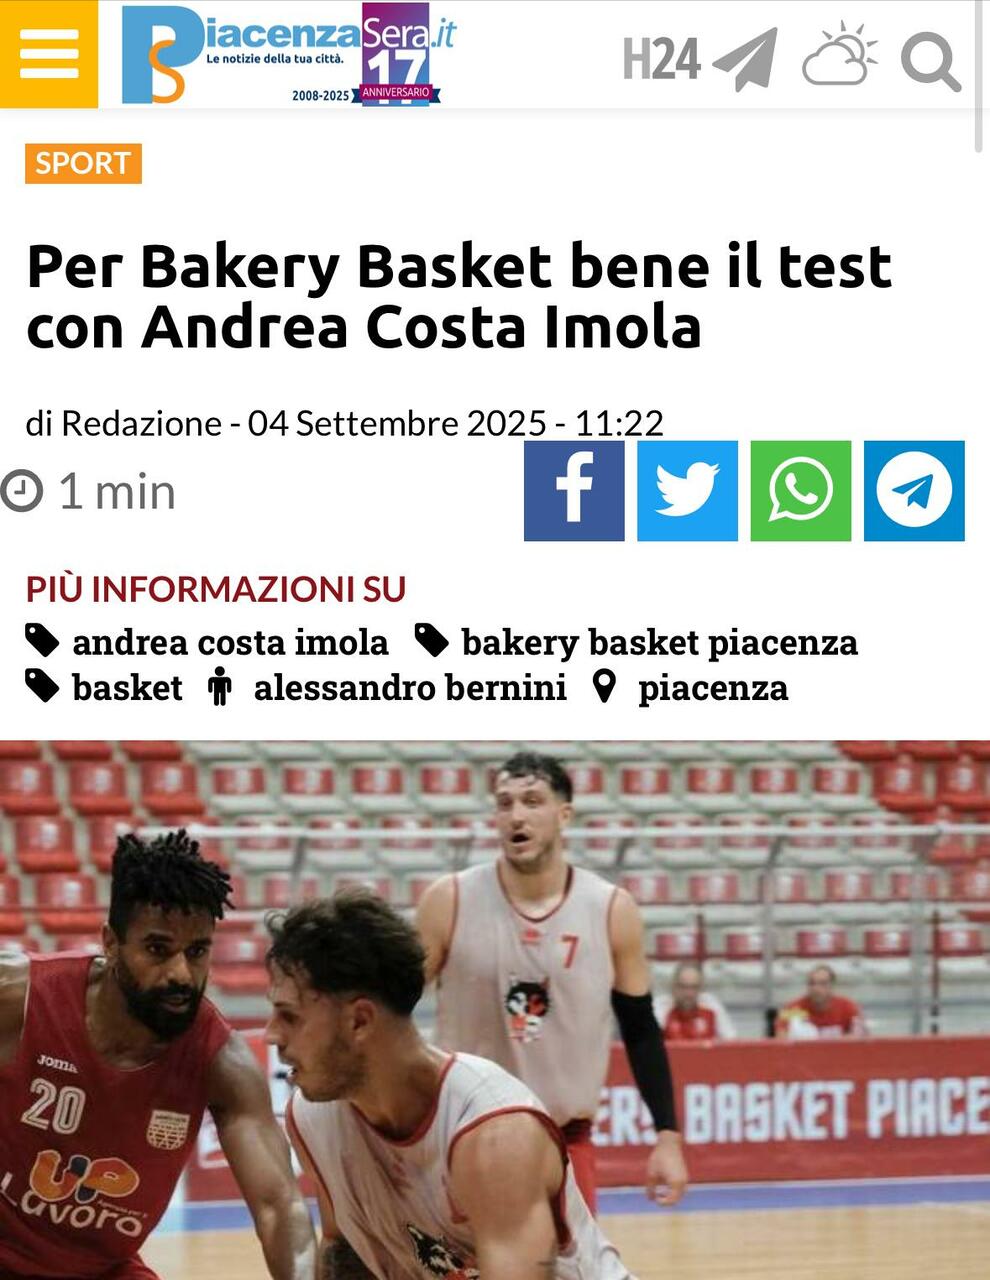Click the paper plane send icon

[745, 59]
